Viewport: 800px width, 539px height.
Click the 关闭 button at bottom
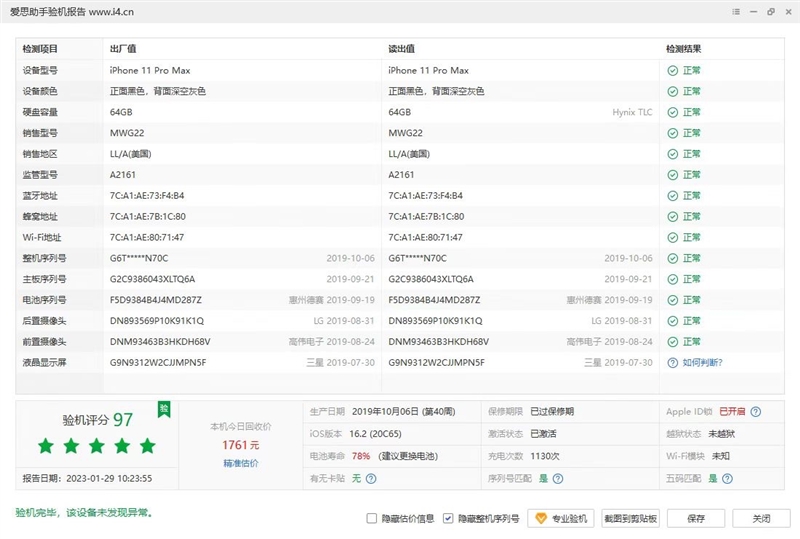pos(761,519)
